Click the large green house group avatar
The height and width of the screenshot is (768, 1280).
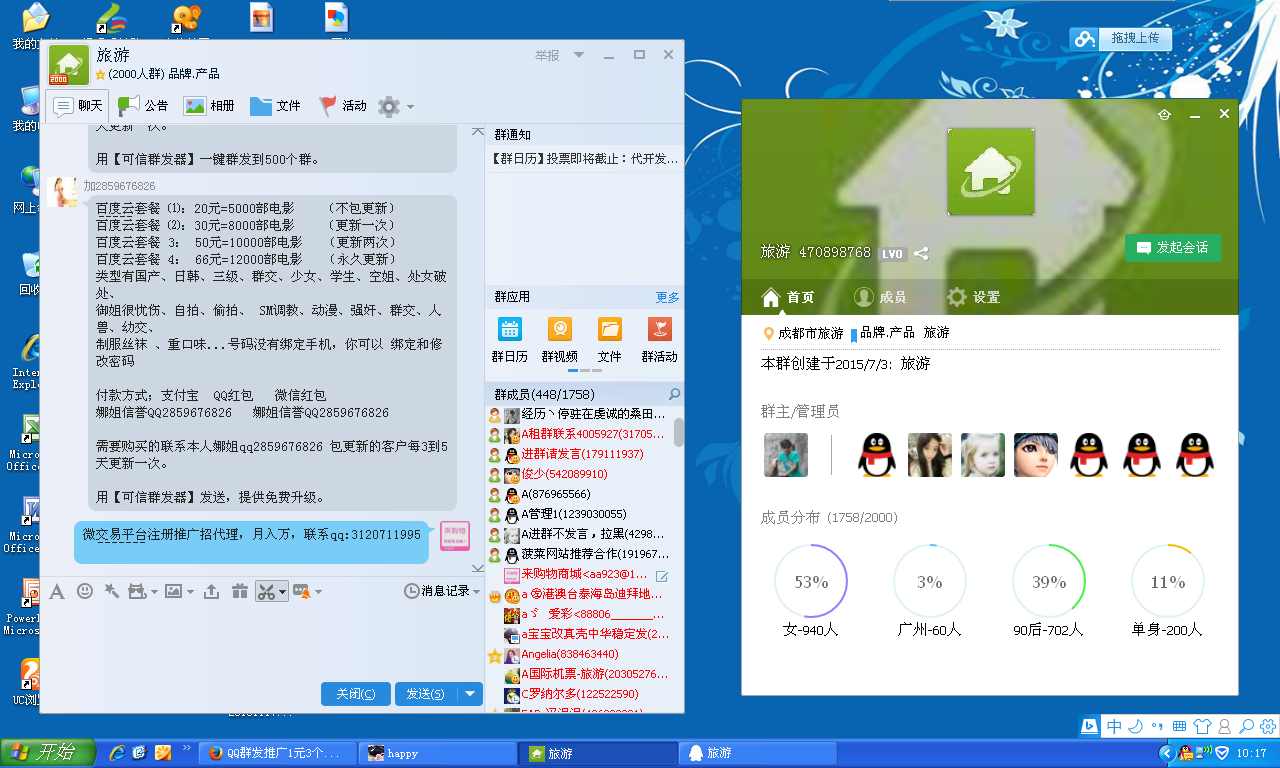coord(990,172)
